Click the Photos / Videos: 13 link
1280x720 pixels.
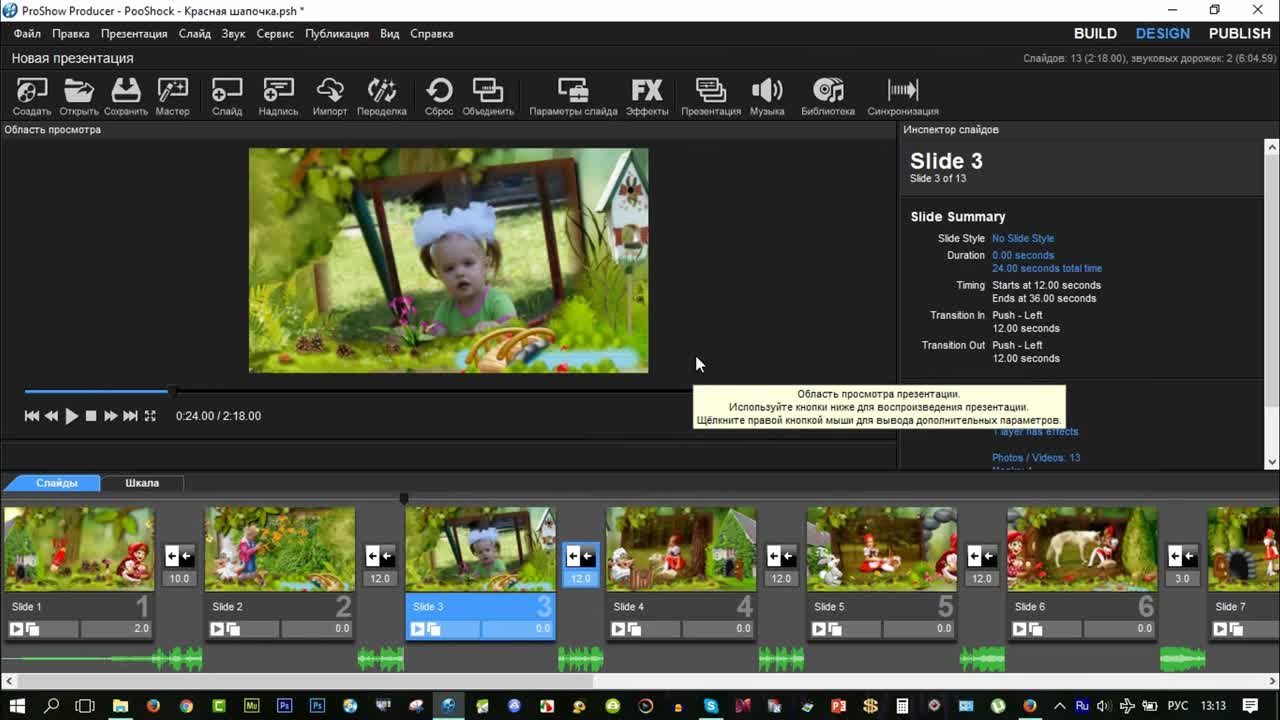pos(1036,458)
